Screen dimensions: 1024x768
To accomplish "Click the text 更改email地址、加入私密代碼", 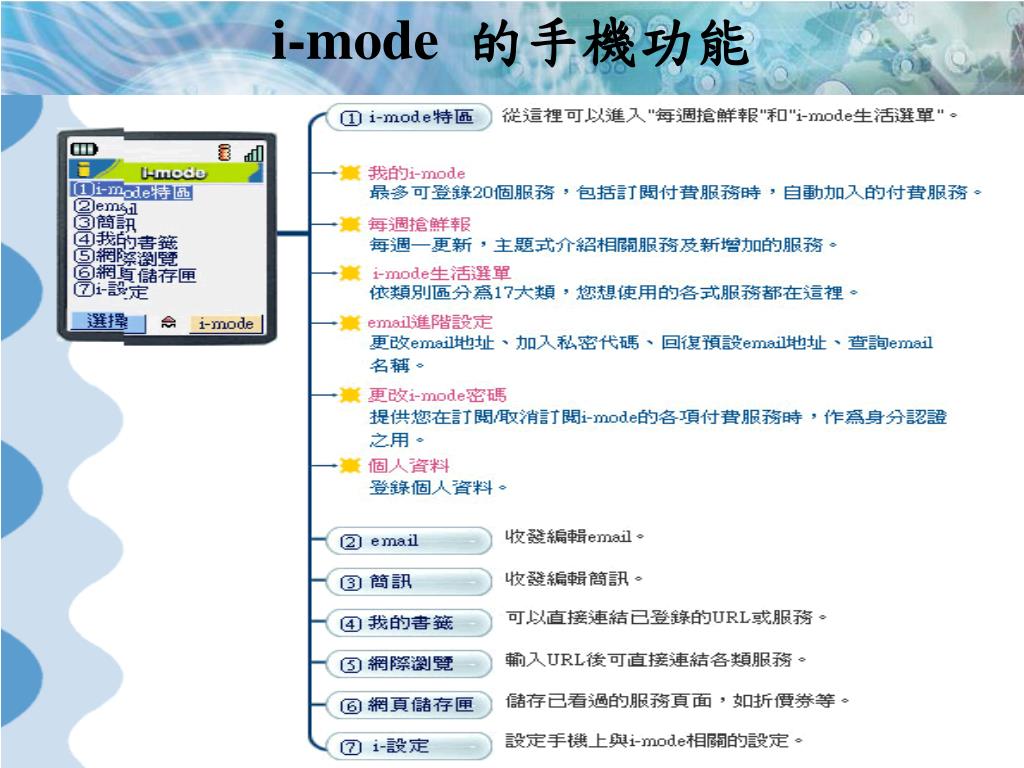I will click(504, 342).
